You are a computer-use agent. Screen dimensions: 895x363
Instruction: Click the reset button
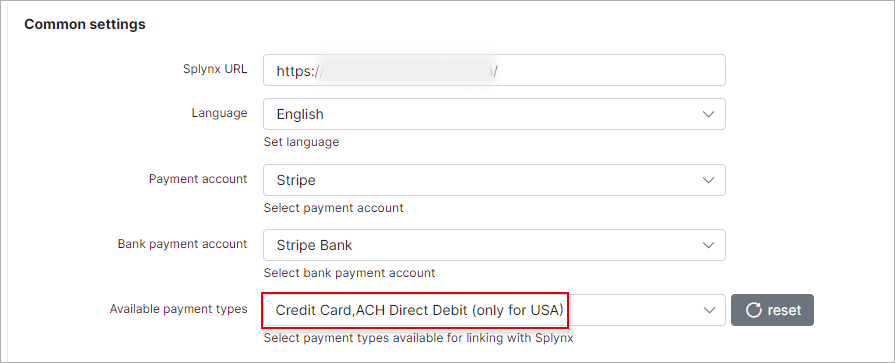(772, 310)
